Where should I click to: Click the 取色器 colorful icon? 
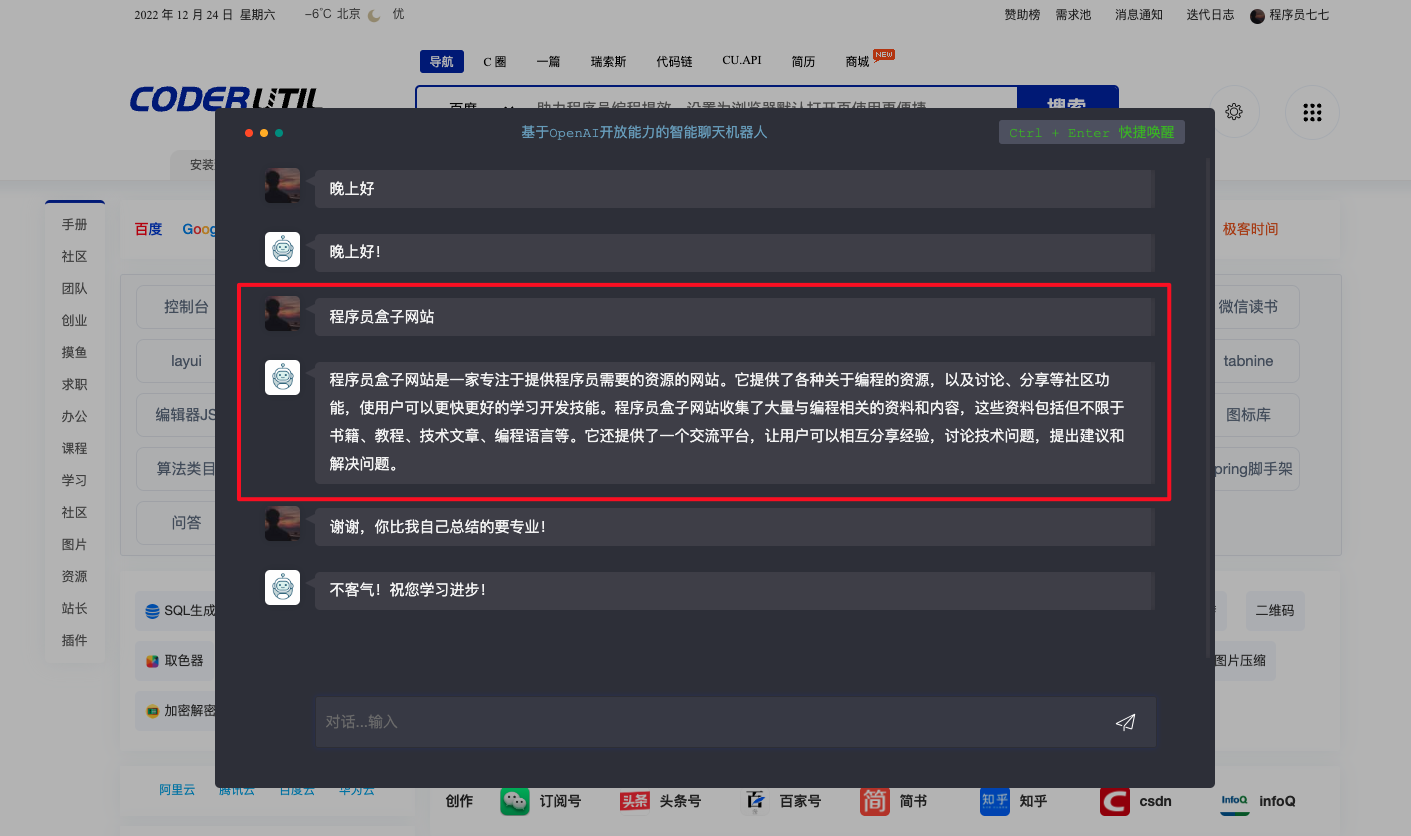[152, 661]
